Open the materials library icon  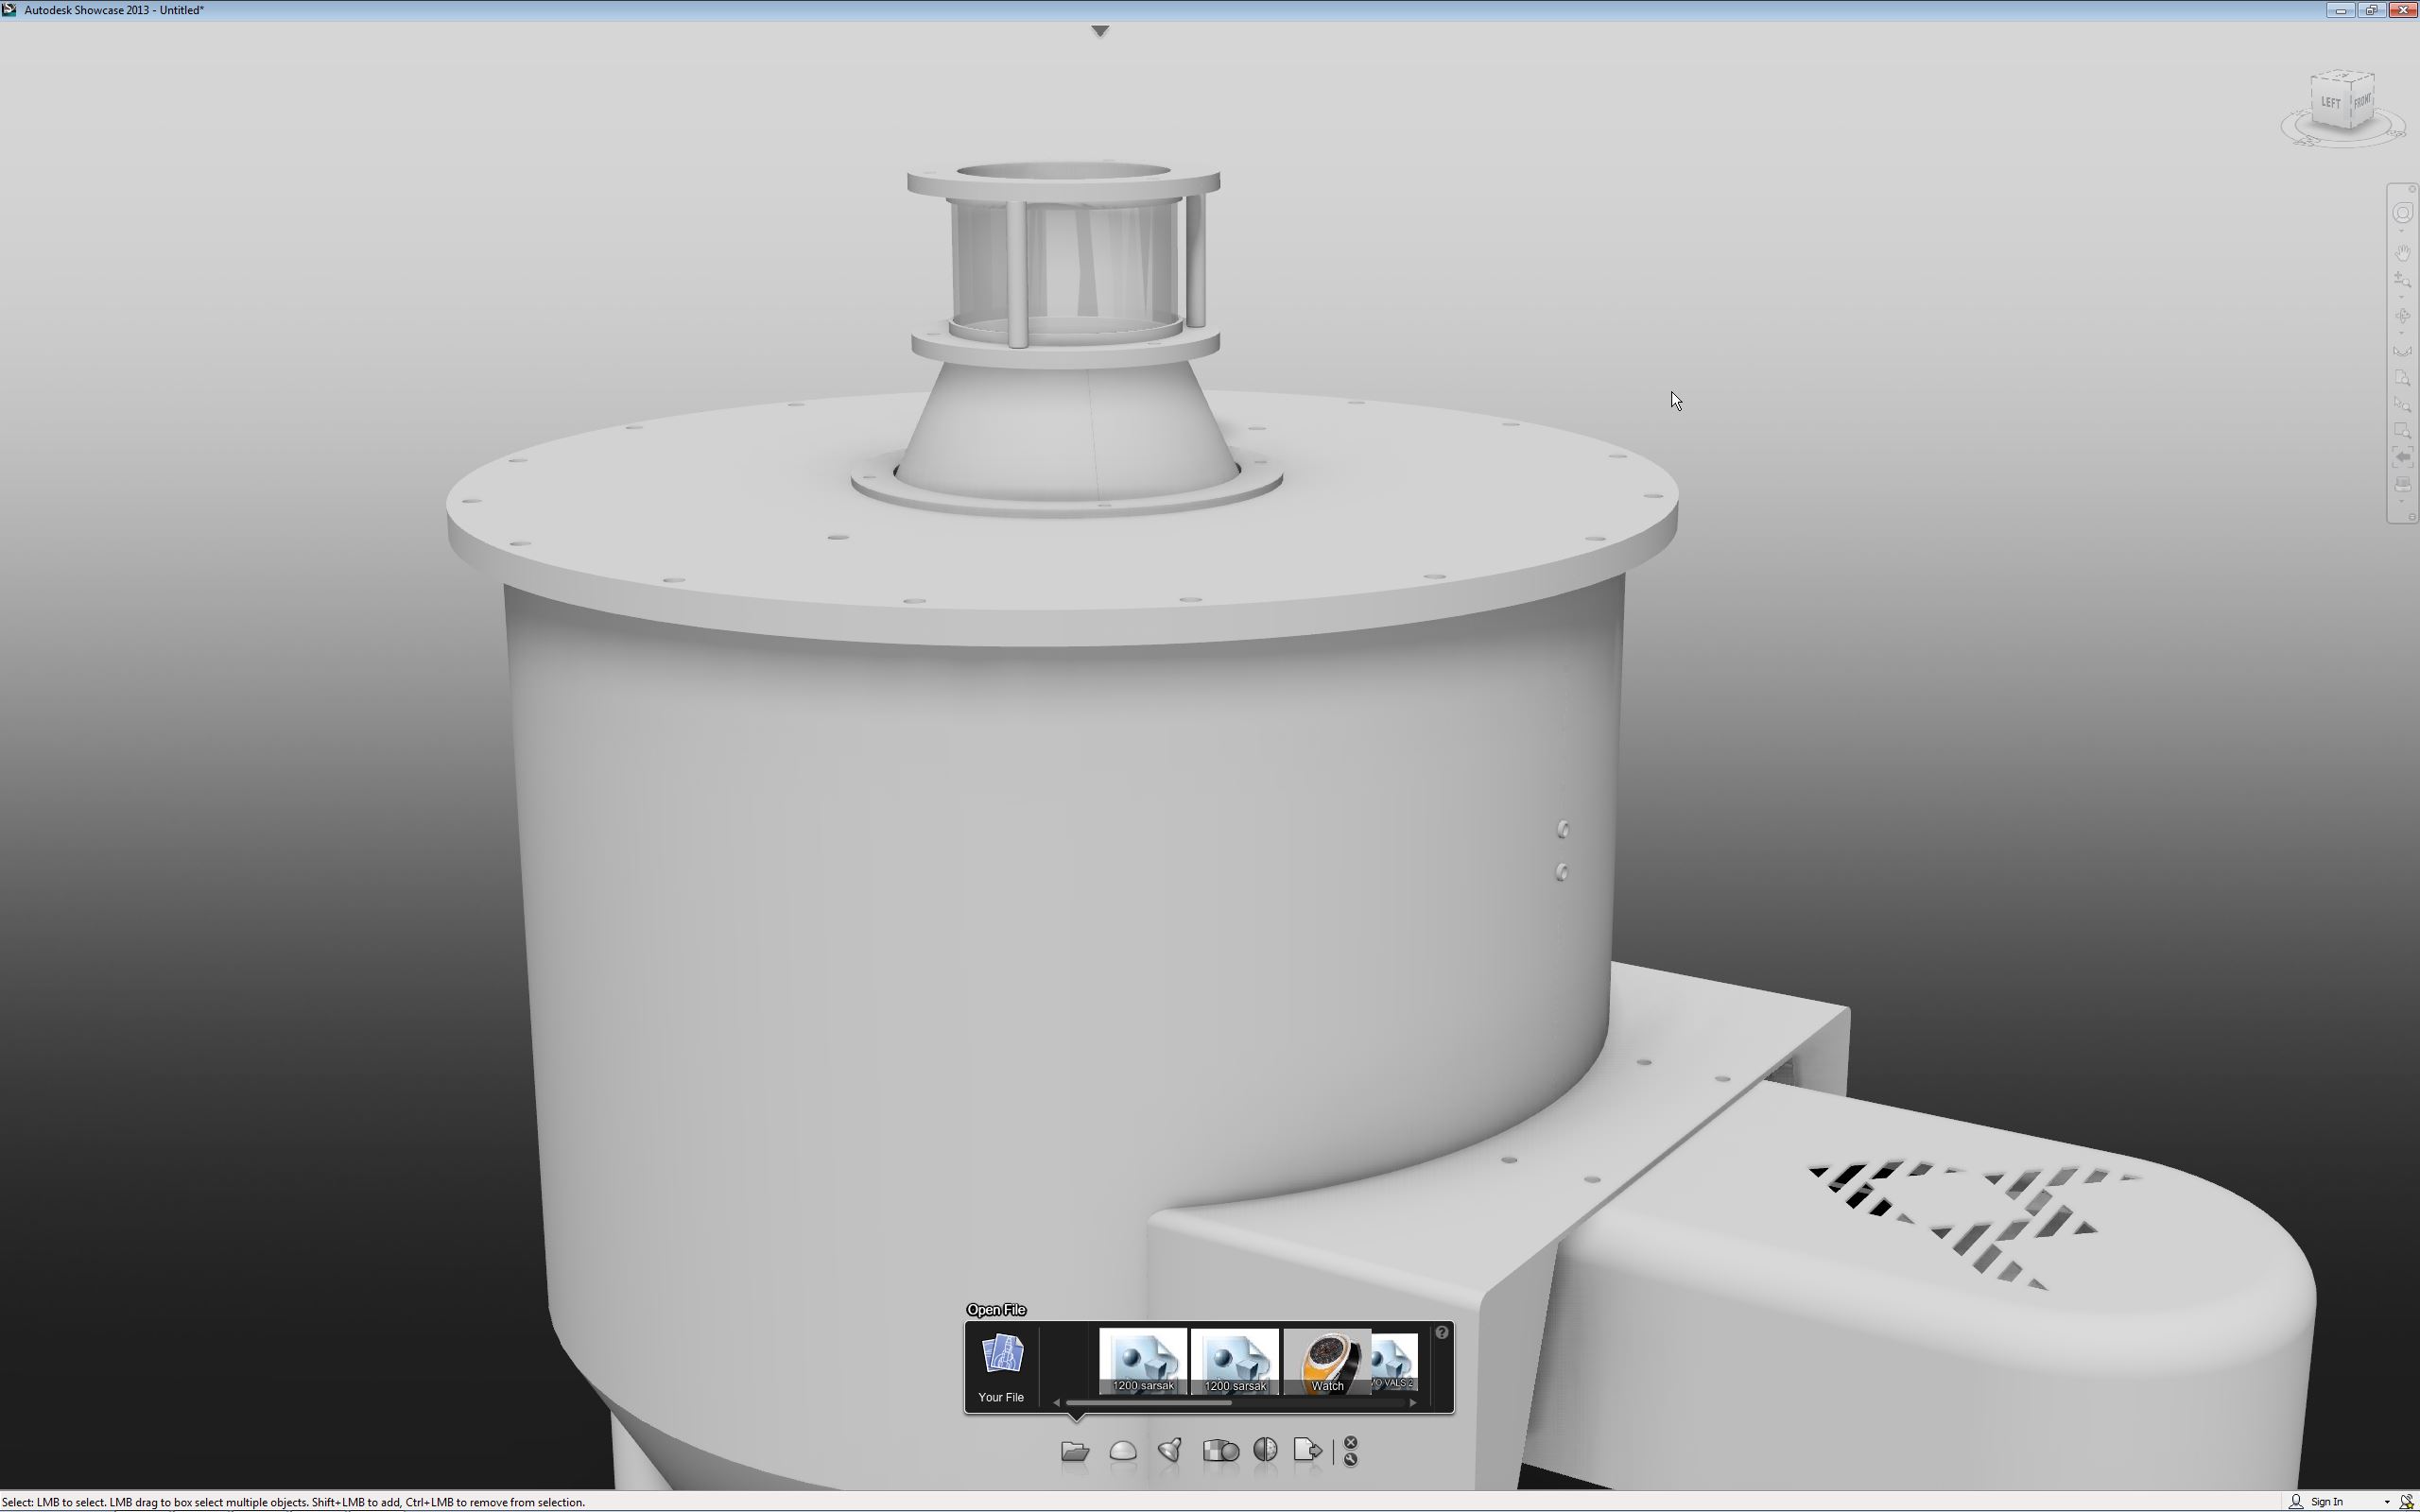tap(1220, 1450)
